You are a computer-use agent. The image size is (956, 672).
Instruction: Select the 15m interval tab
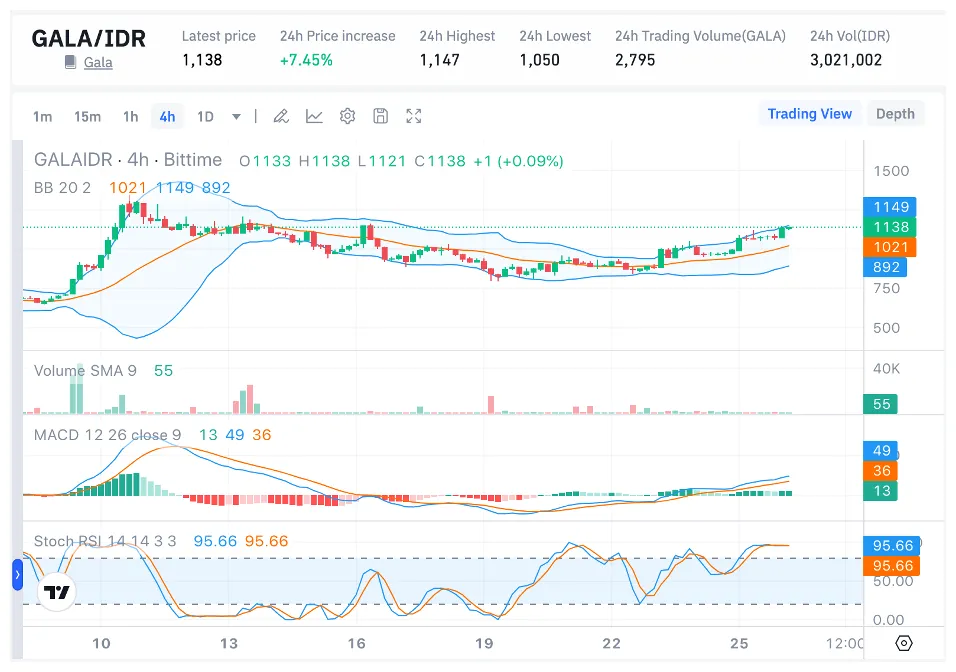(88, 116)
